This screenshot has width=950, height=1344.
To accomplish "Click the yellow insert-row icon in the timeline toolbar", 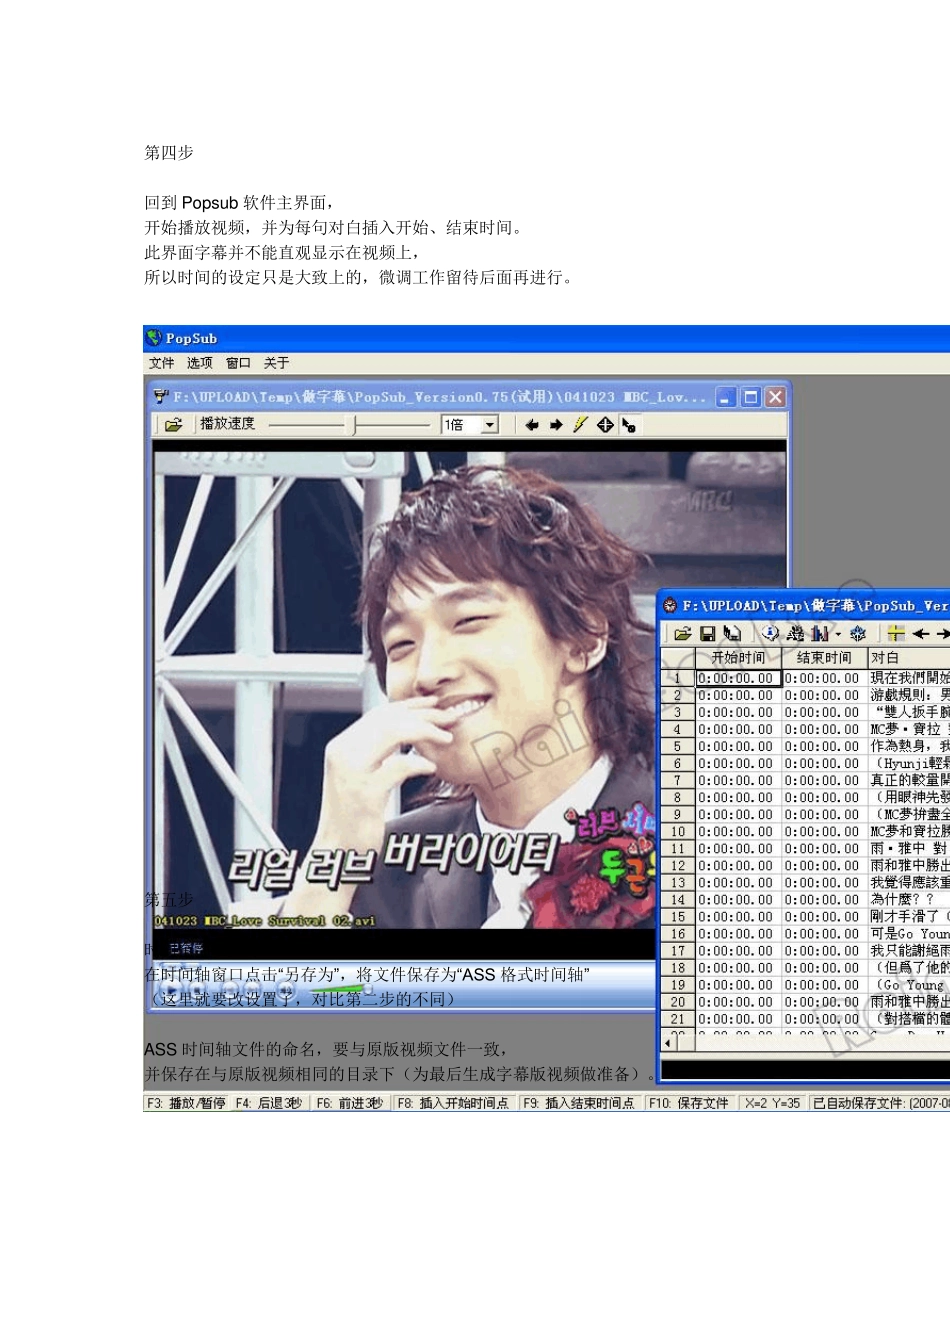I will pyautogui.click(x=896, y=633).
